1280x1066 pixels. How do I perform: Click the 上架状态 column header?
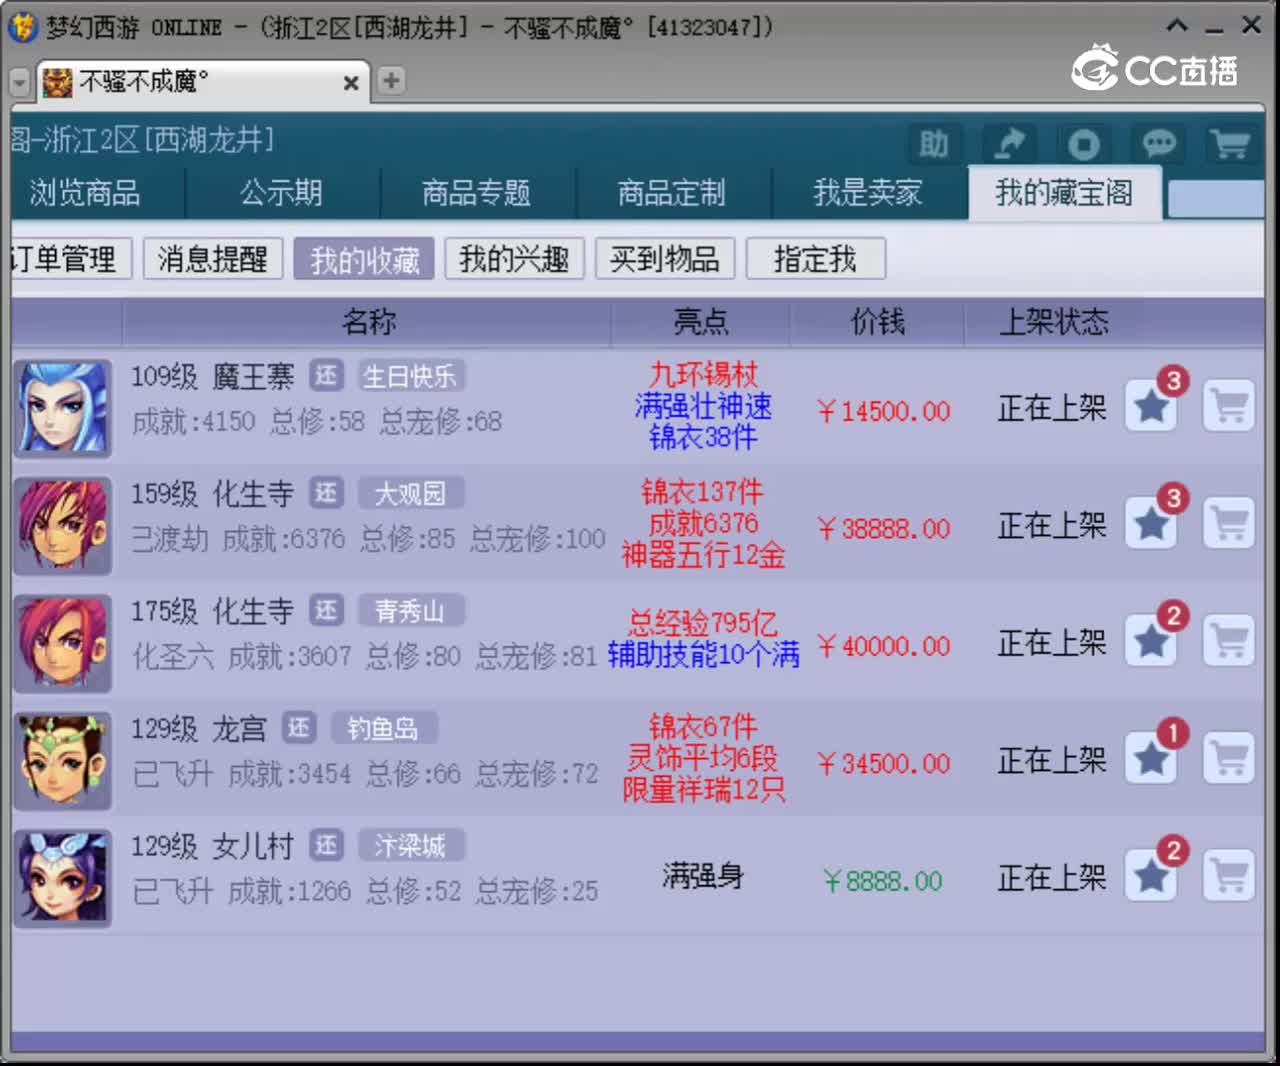pos(1054,322)
